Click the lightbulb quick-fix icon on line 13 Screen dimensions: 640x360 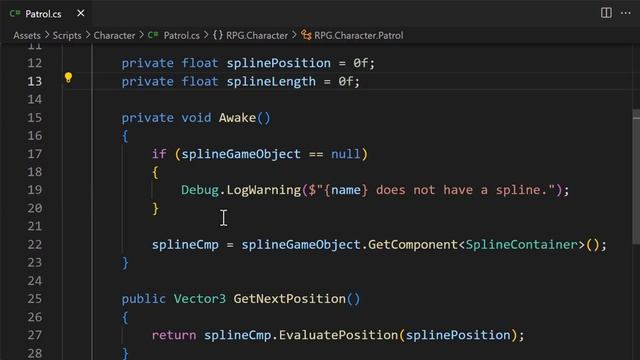coord(68,77)
